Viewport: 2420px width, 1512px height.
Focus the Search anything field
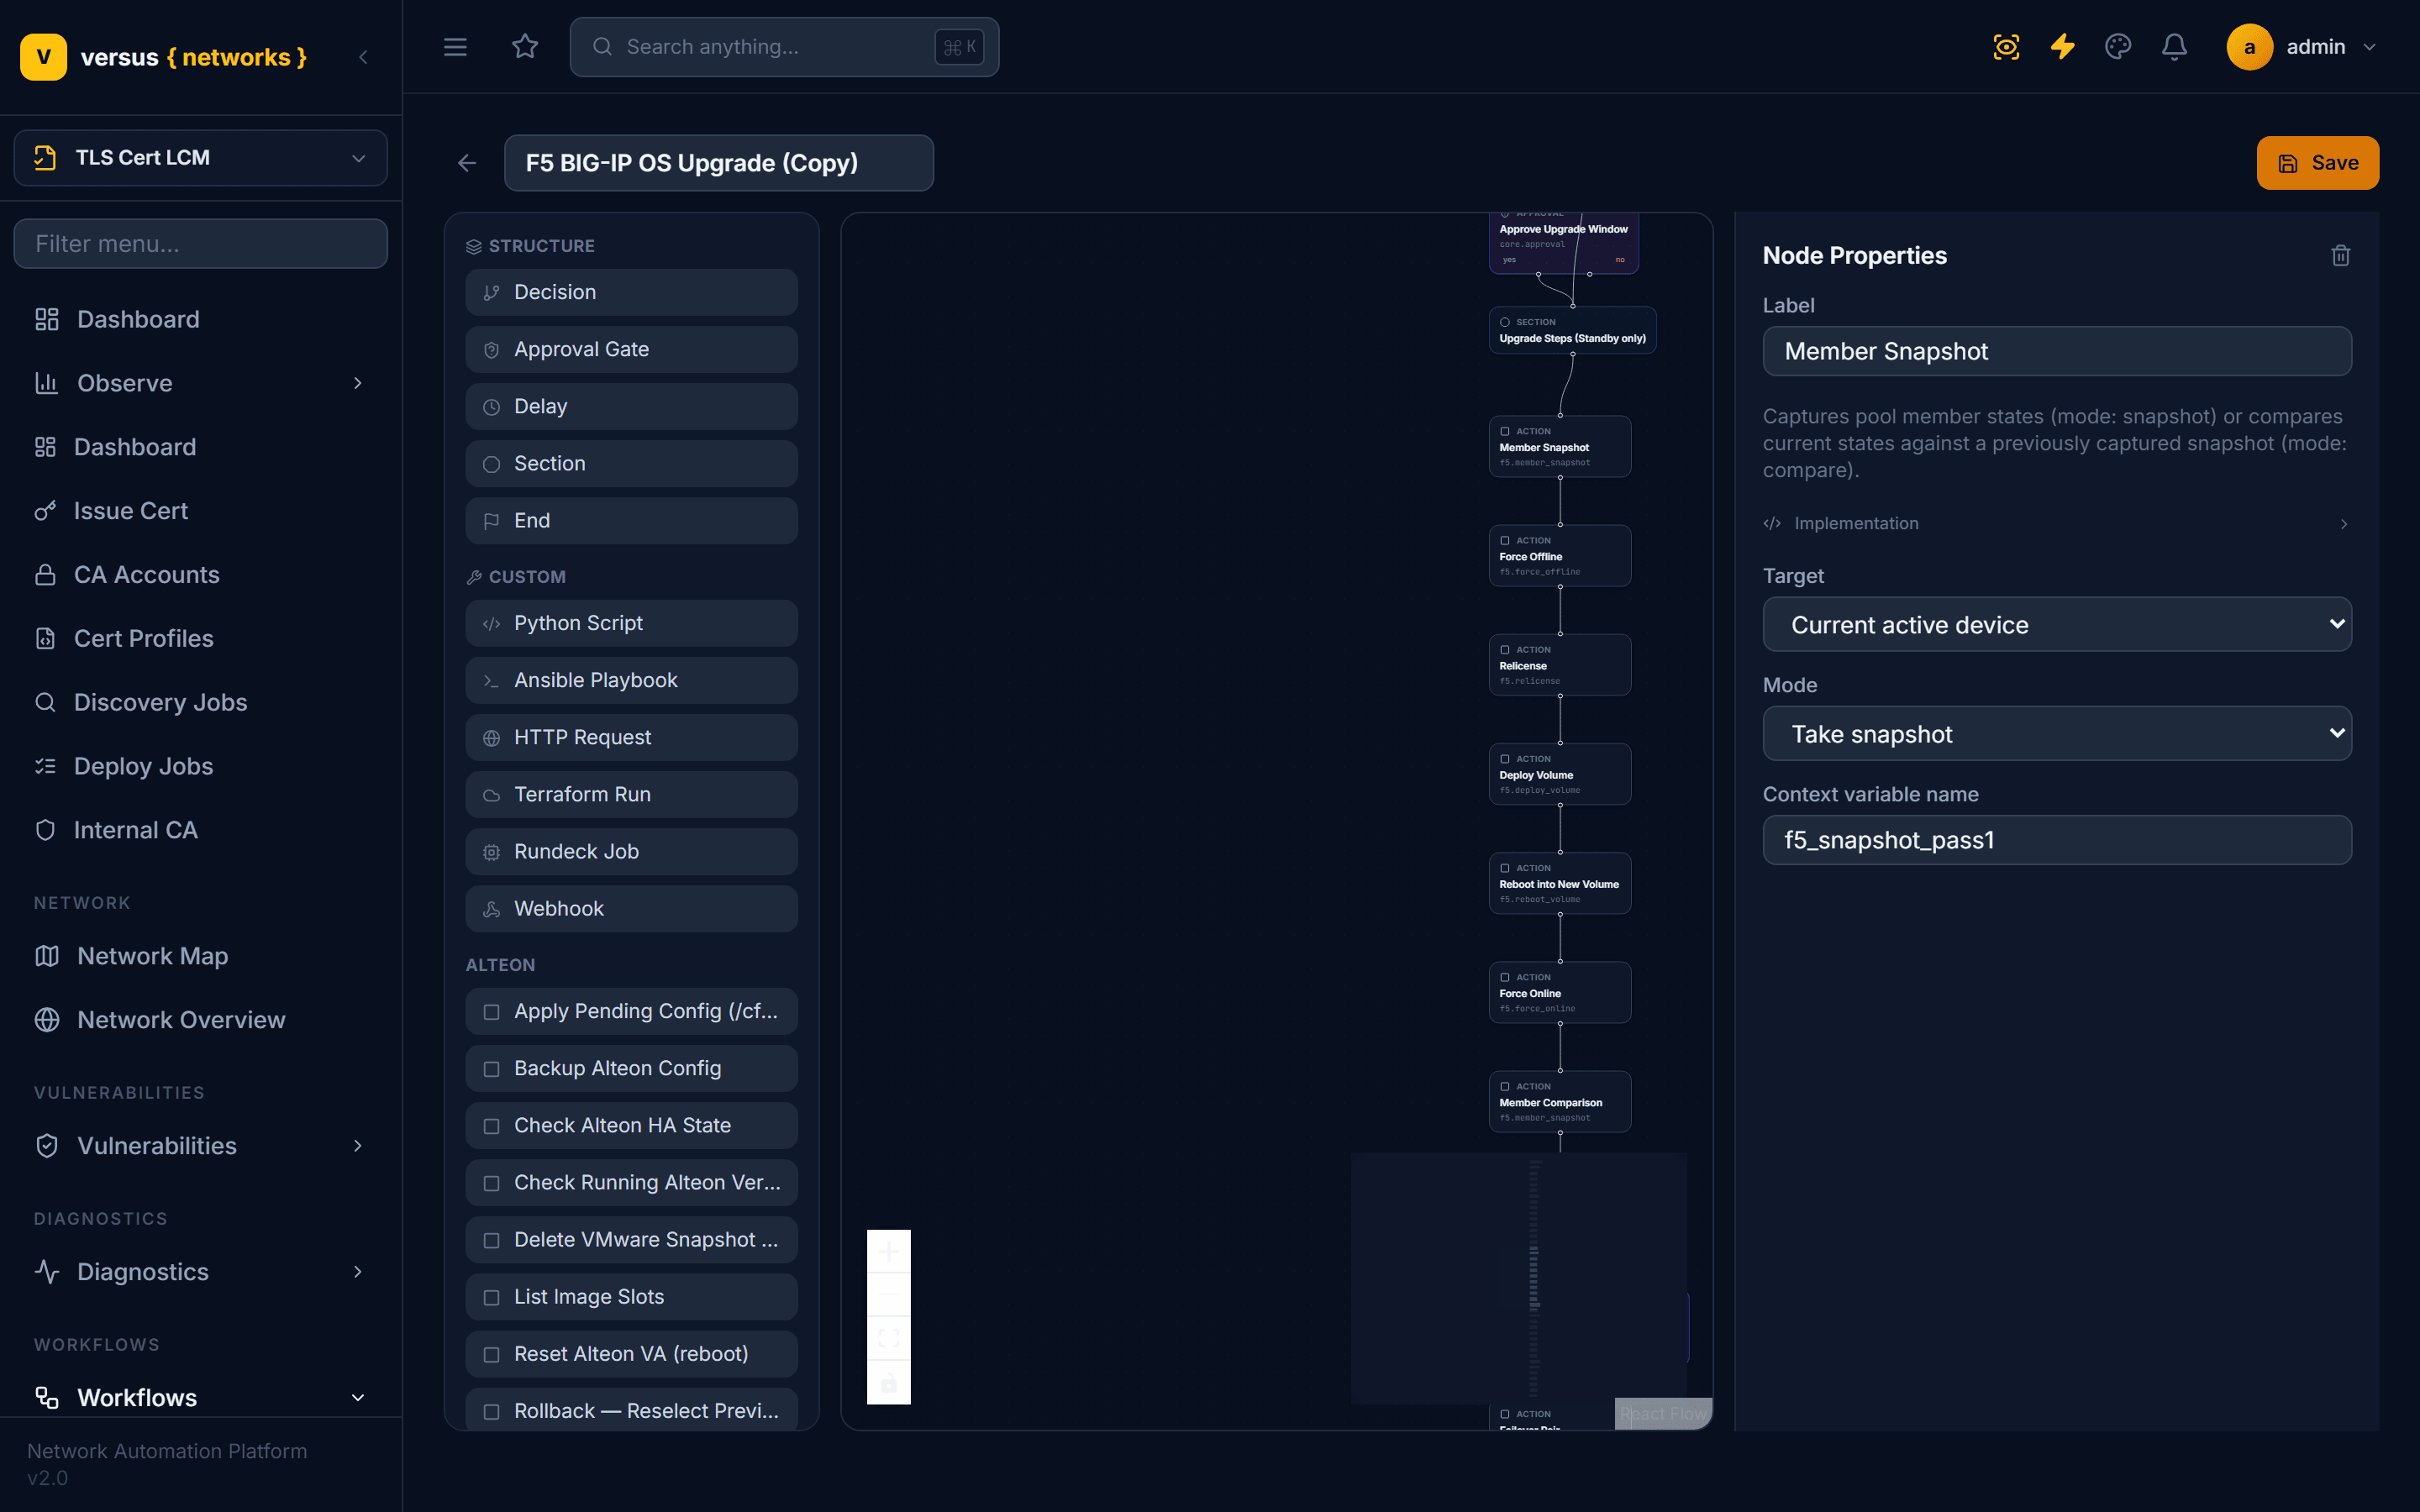(784, 47)
